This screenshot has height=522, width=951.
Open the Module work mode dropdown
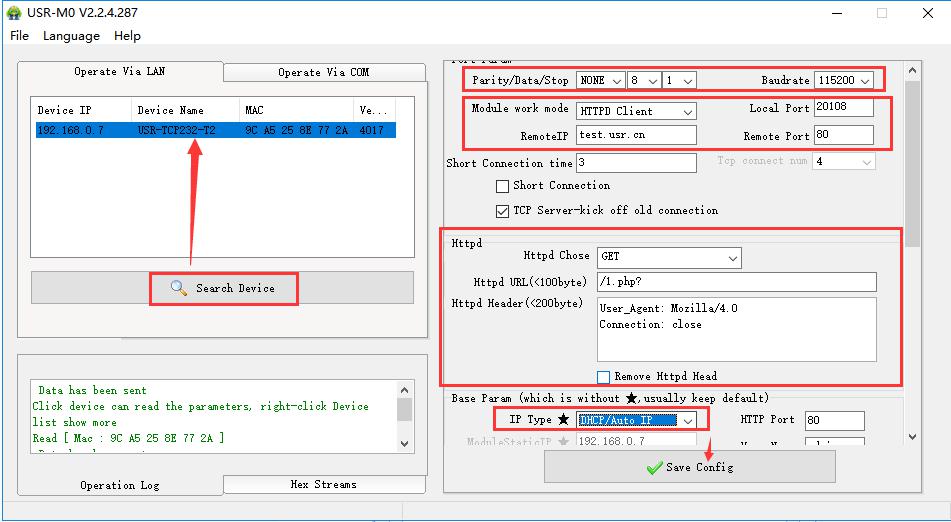pyautogui.click(x=636, y=111)
